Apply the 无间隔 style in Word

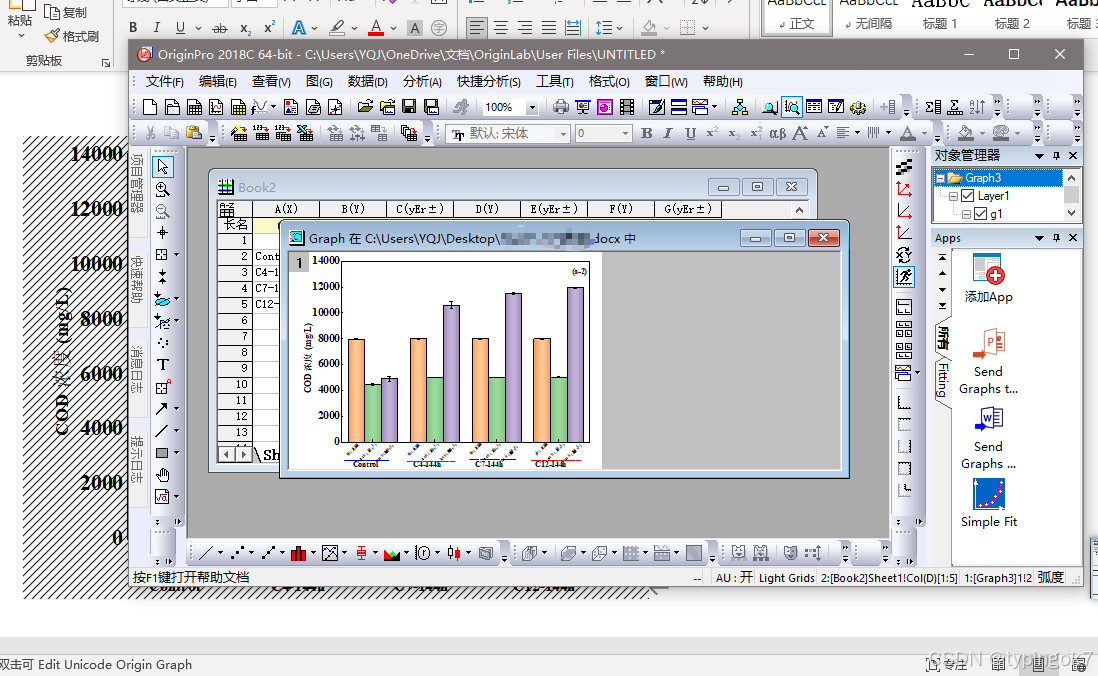[x=868, y=15]
